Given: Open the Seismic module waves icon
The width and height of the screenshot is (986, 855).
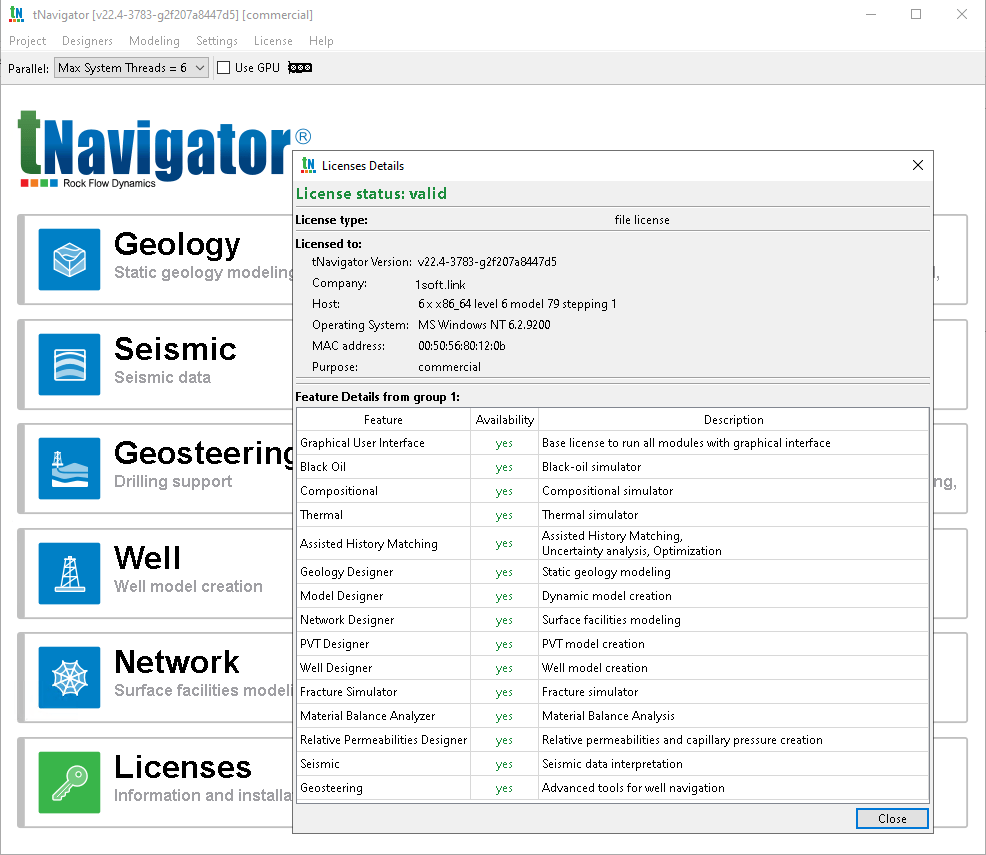Looking at the screenshot, I should (69, 365).
